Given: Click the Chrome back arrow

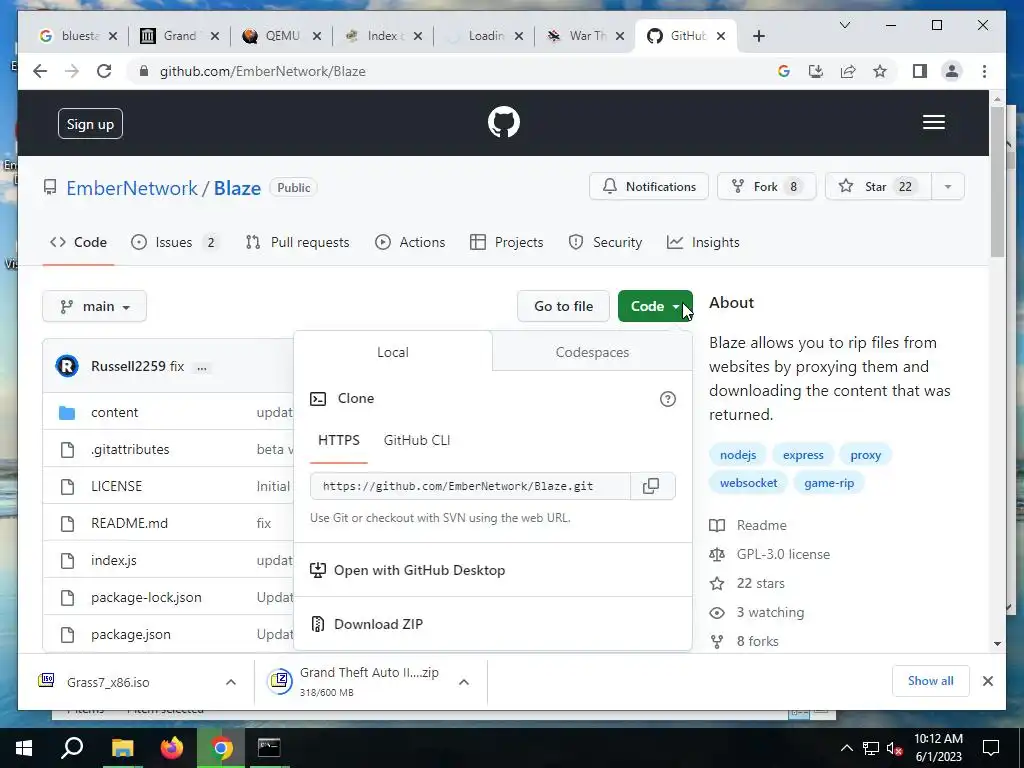Looking at the screenshot, I should point(40,71).
